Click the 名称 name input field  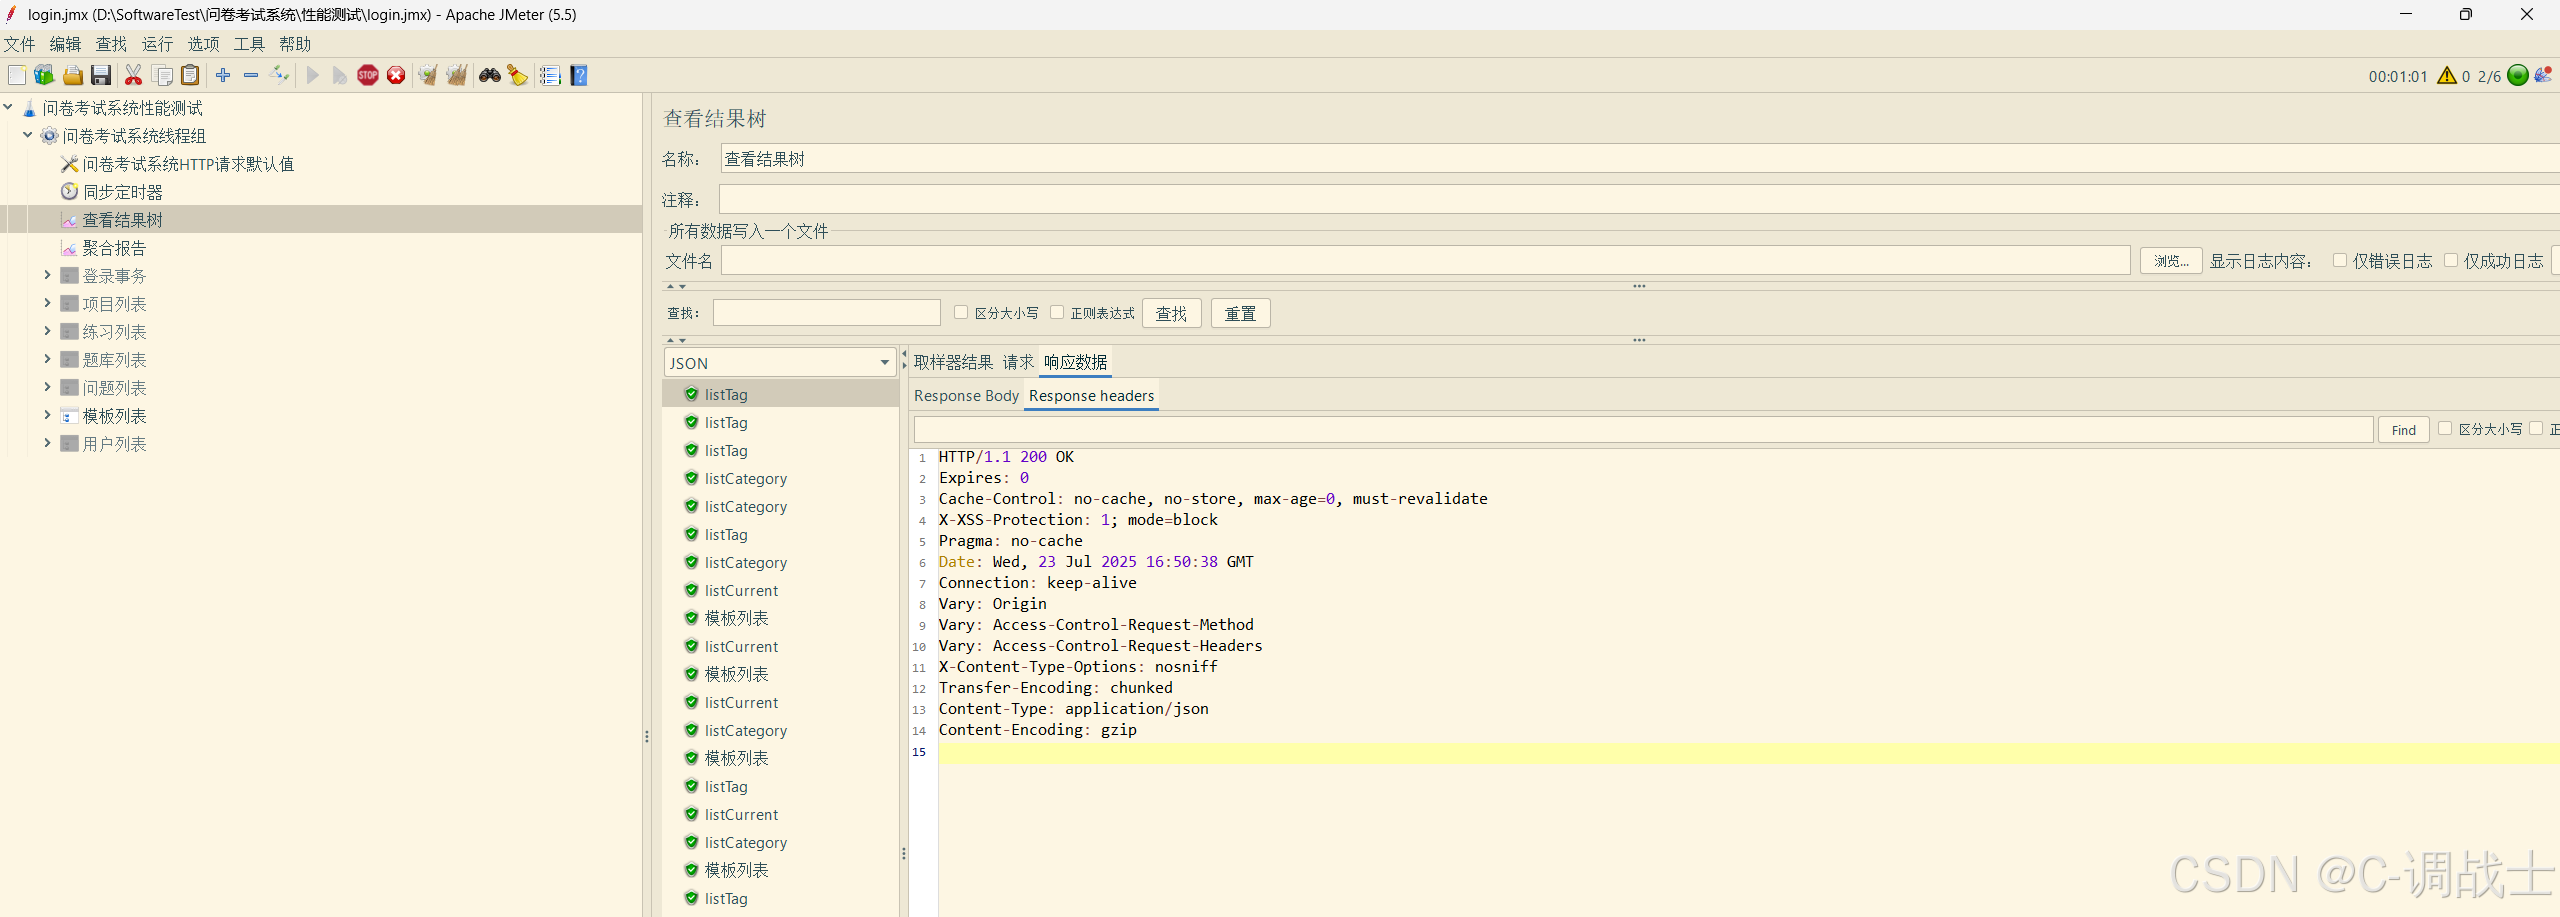coord(1640,159)
